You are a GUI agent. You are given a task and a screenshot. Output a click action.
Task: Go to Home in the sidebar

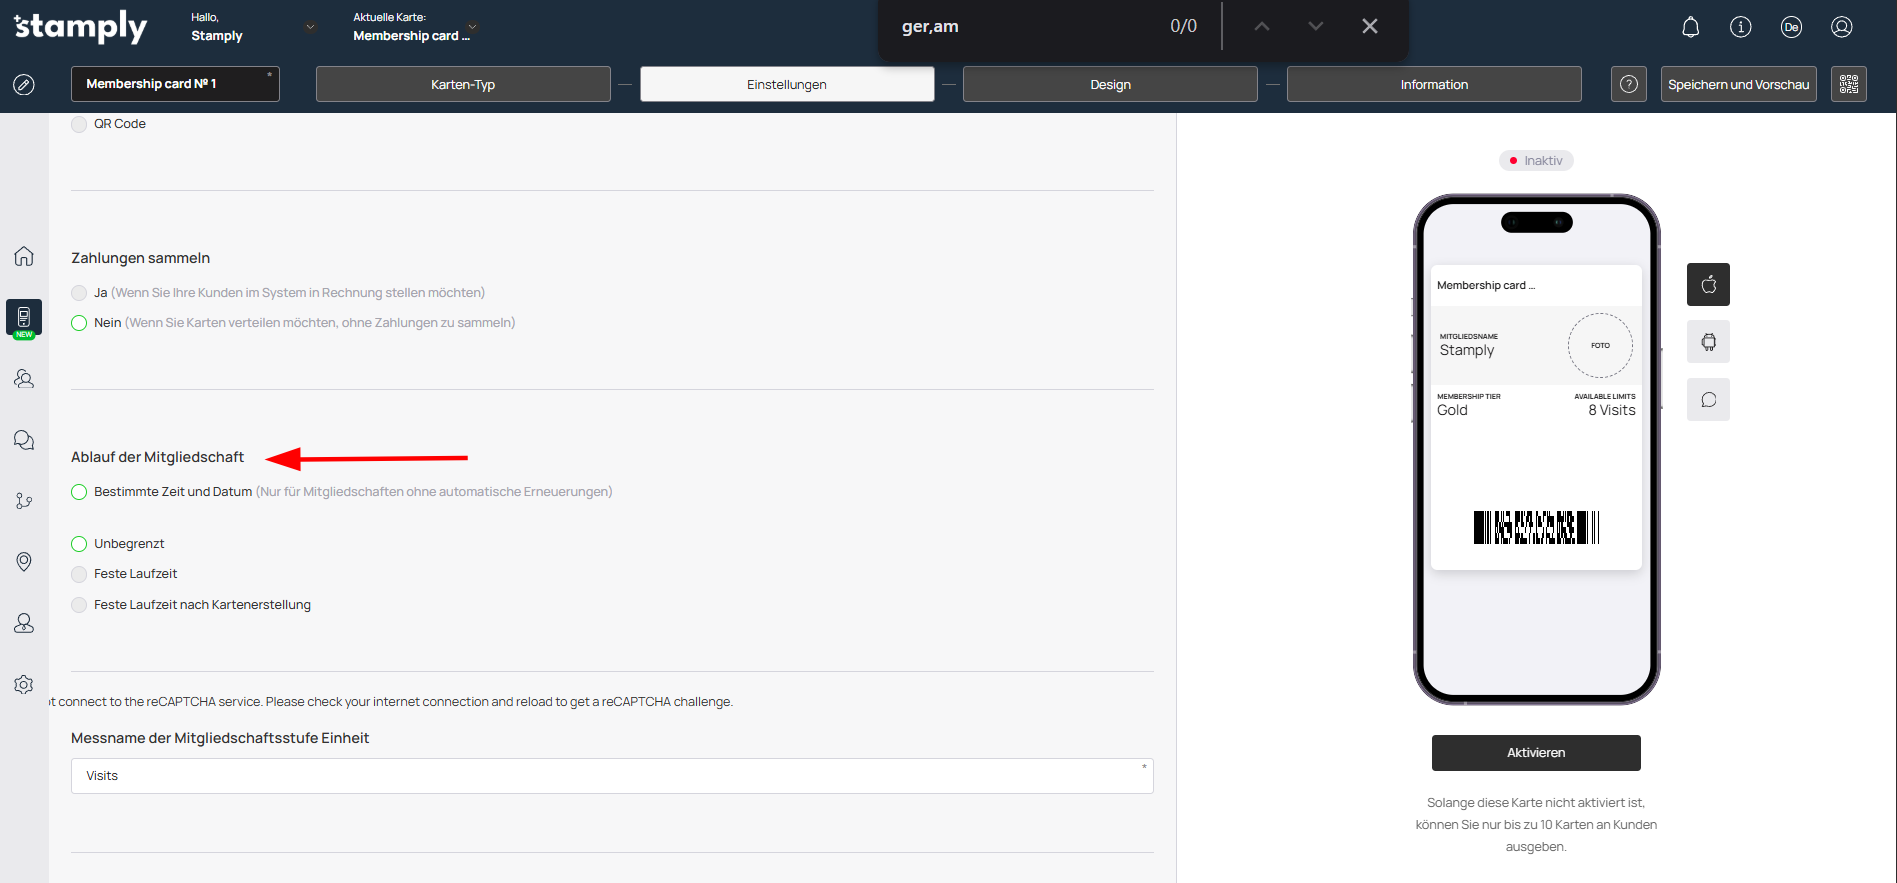(x=24, y=256)
